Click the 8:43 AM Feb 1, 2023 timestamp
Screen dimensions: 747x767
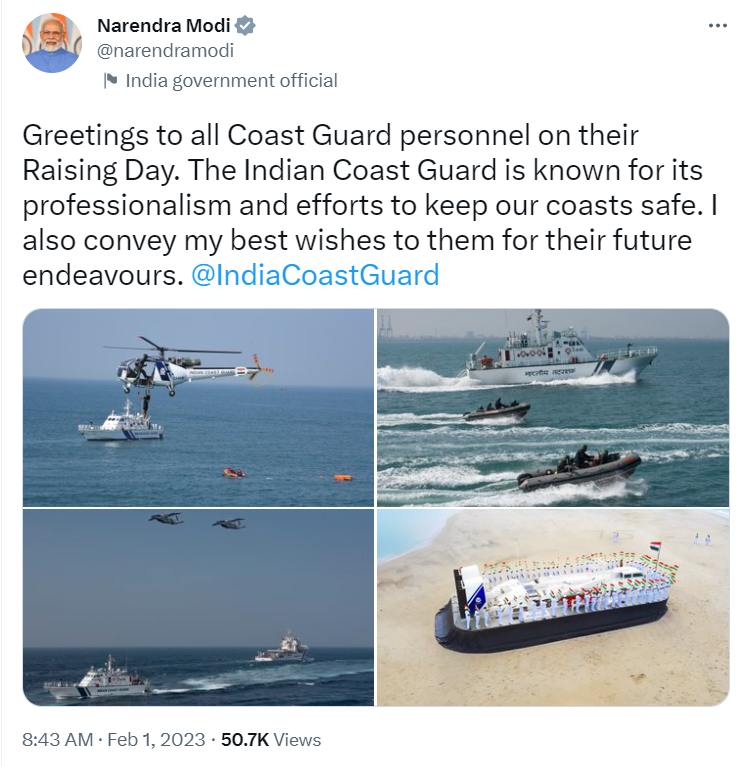[113, 740]
